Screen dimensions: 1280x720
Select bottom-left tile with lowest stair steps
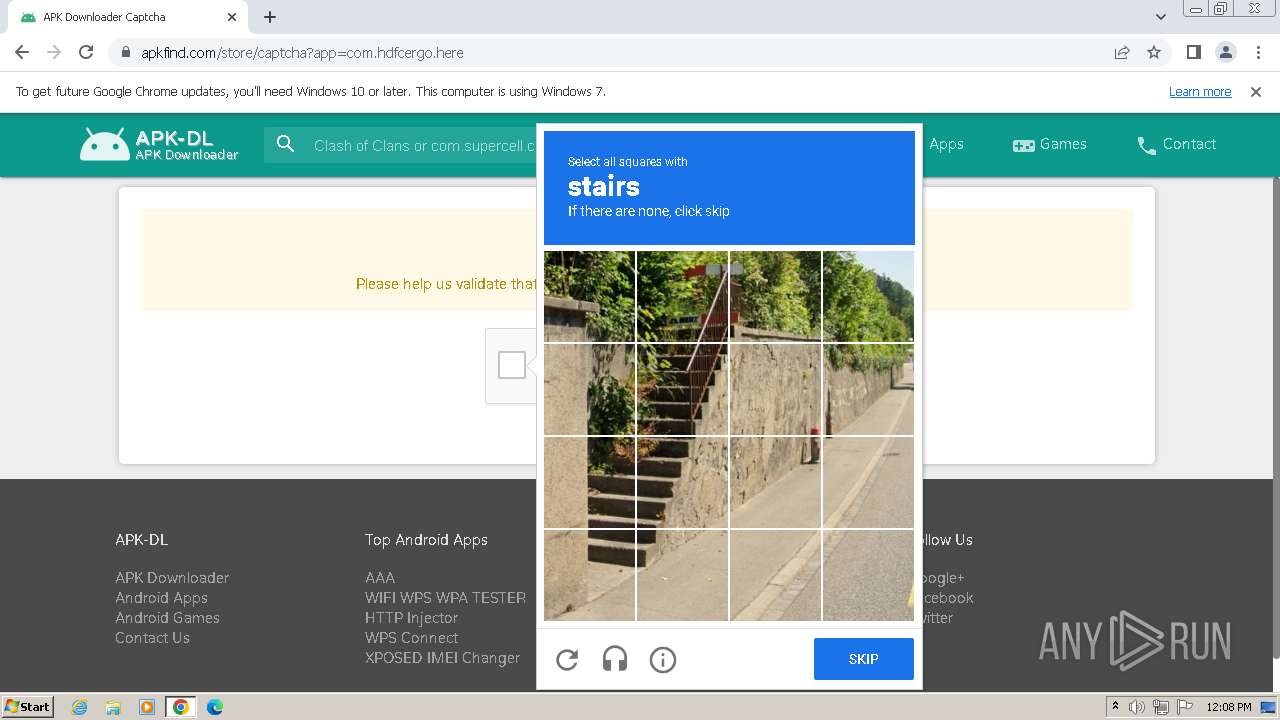point(589,575)
